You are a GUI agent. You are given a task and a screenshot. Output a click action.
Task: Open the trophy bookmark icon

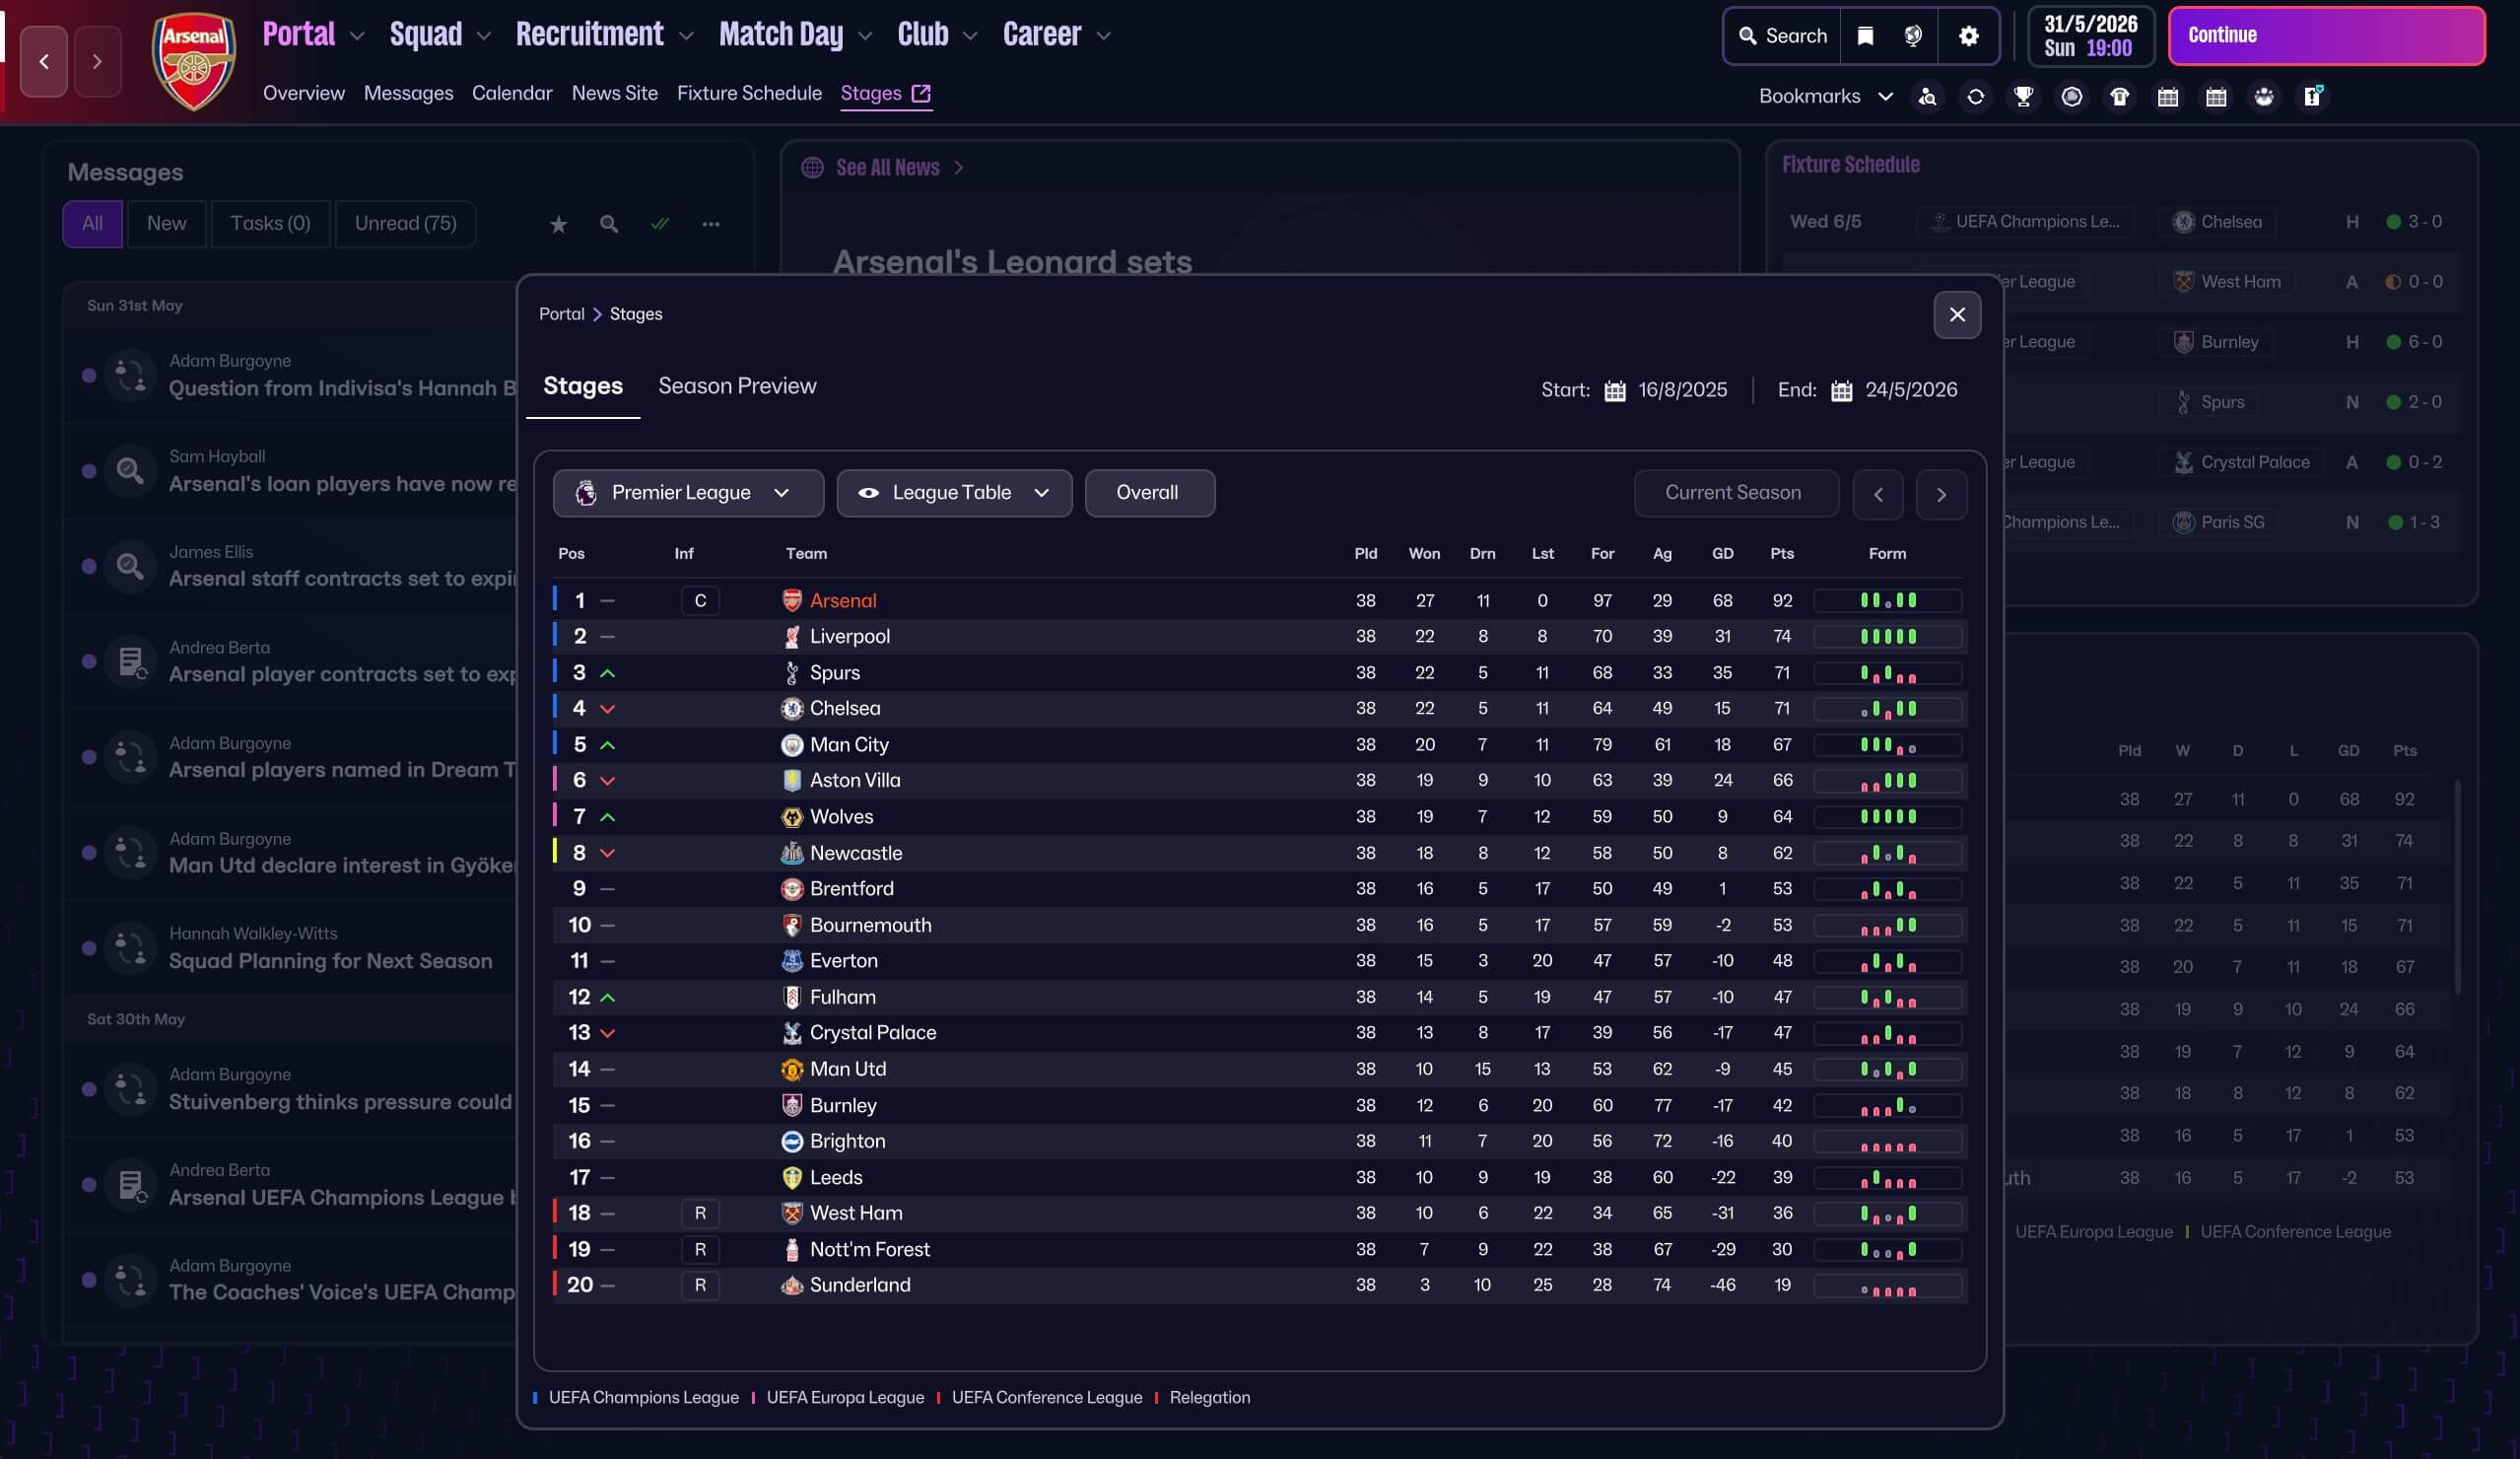click(x=2023, y=96)
